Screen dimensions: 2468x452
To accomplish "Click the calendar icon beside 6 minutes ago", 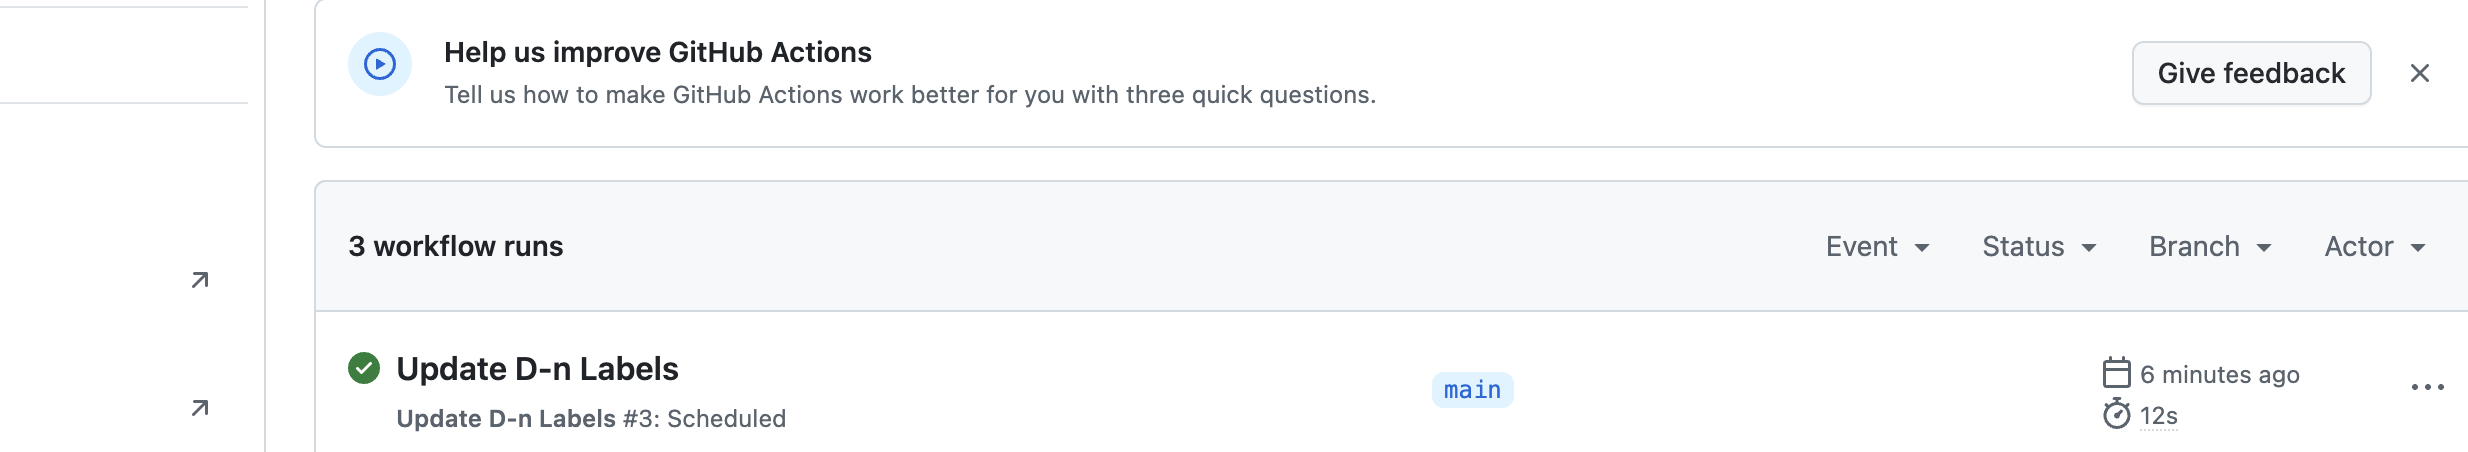I will (x=2116, y=373).
